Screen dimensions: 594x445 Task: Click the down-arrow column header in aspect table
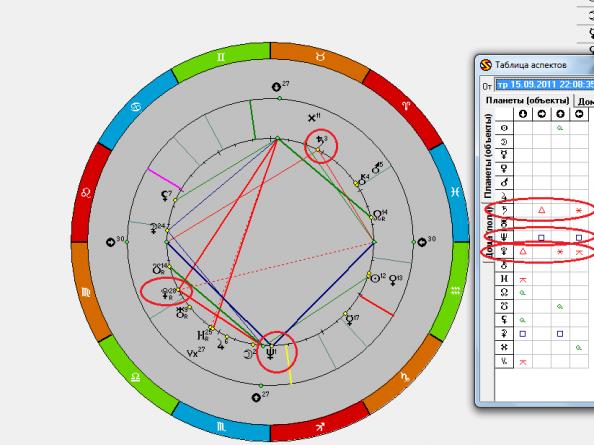click(x=523, y=114)
